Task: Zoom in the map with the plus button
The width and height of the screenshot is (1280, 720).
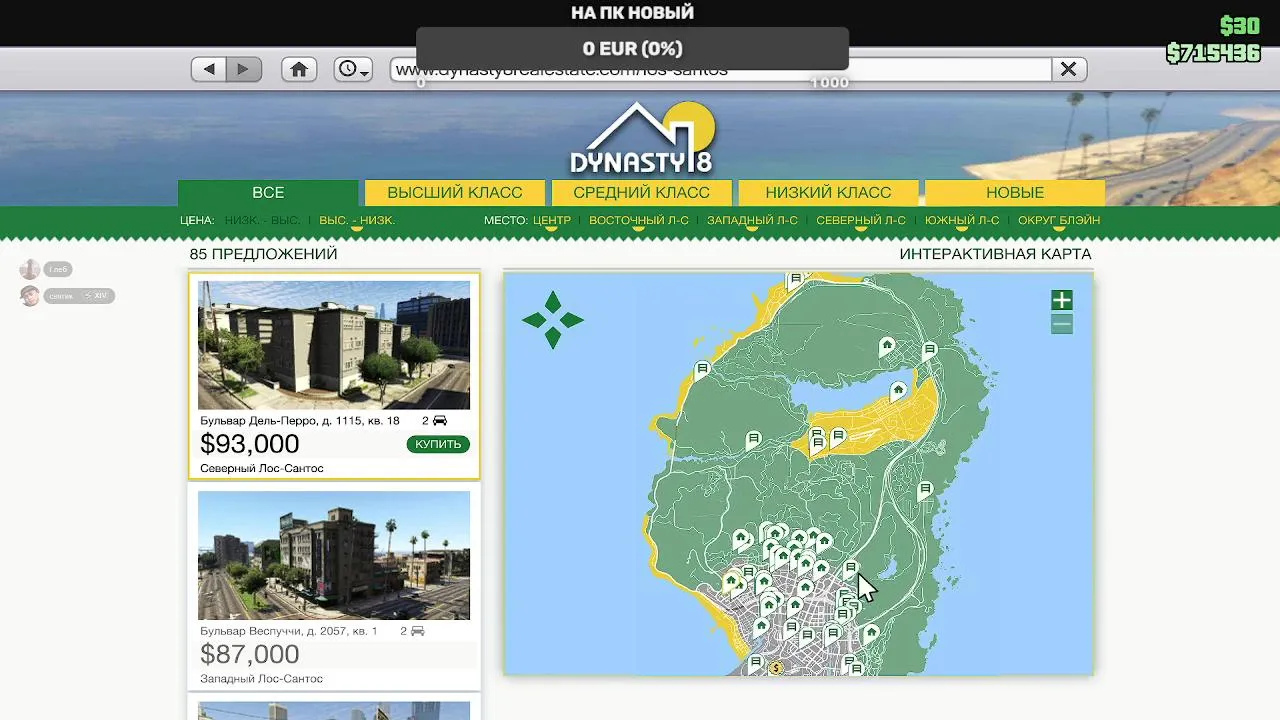Action: pyautogui.click(x=1062, y=300)
